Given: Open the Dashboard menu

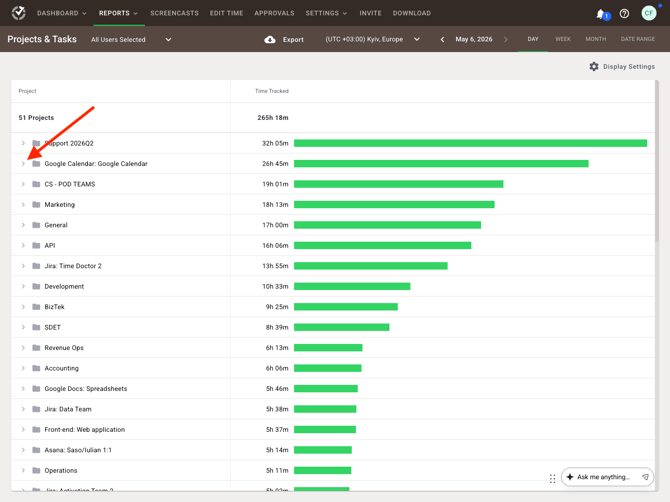Looking at the screenshot, I should tap(62, 13).
